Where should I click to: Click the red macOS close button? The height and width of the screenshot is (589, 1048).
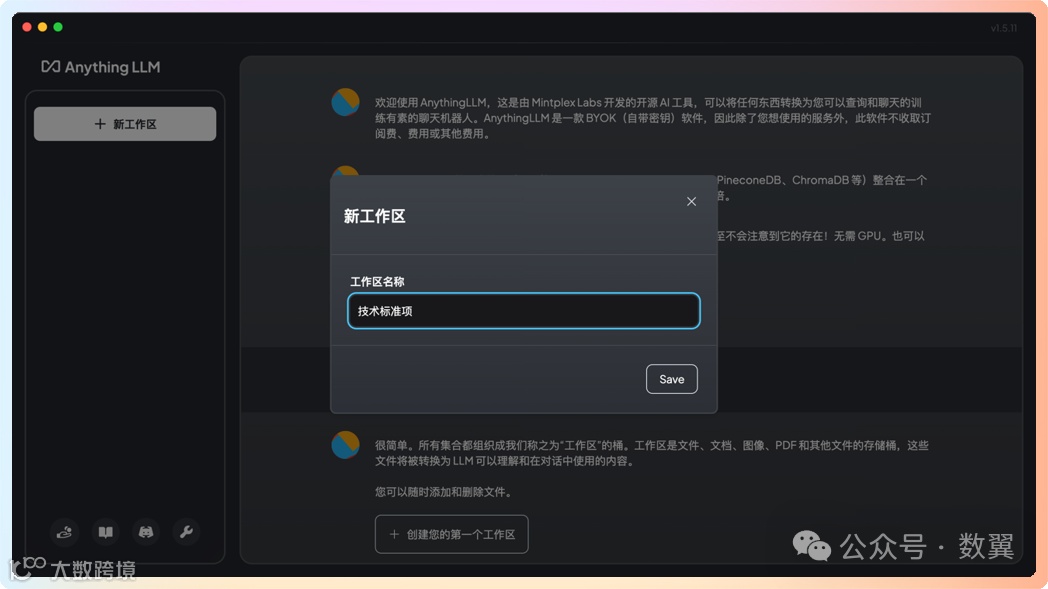pos(27,27)
